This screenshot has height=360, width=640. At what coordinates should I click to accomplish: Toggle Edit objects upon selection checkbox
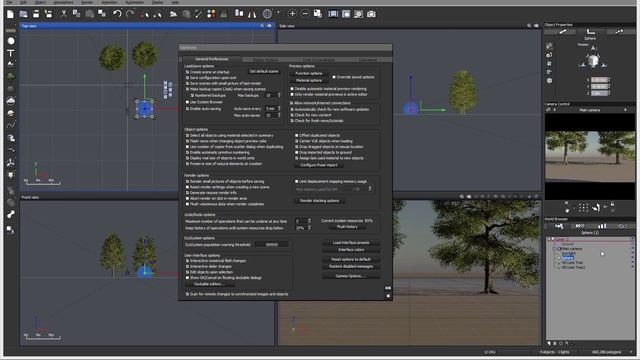coord(187,272)
